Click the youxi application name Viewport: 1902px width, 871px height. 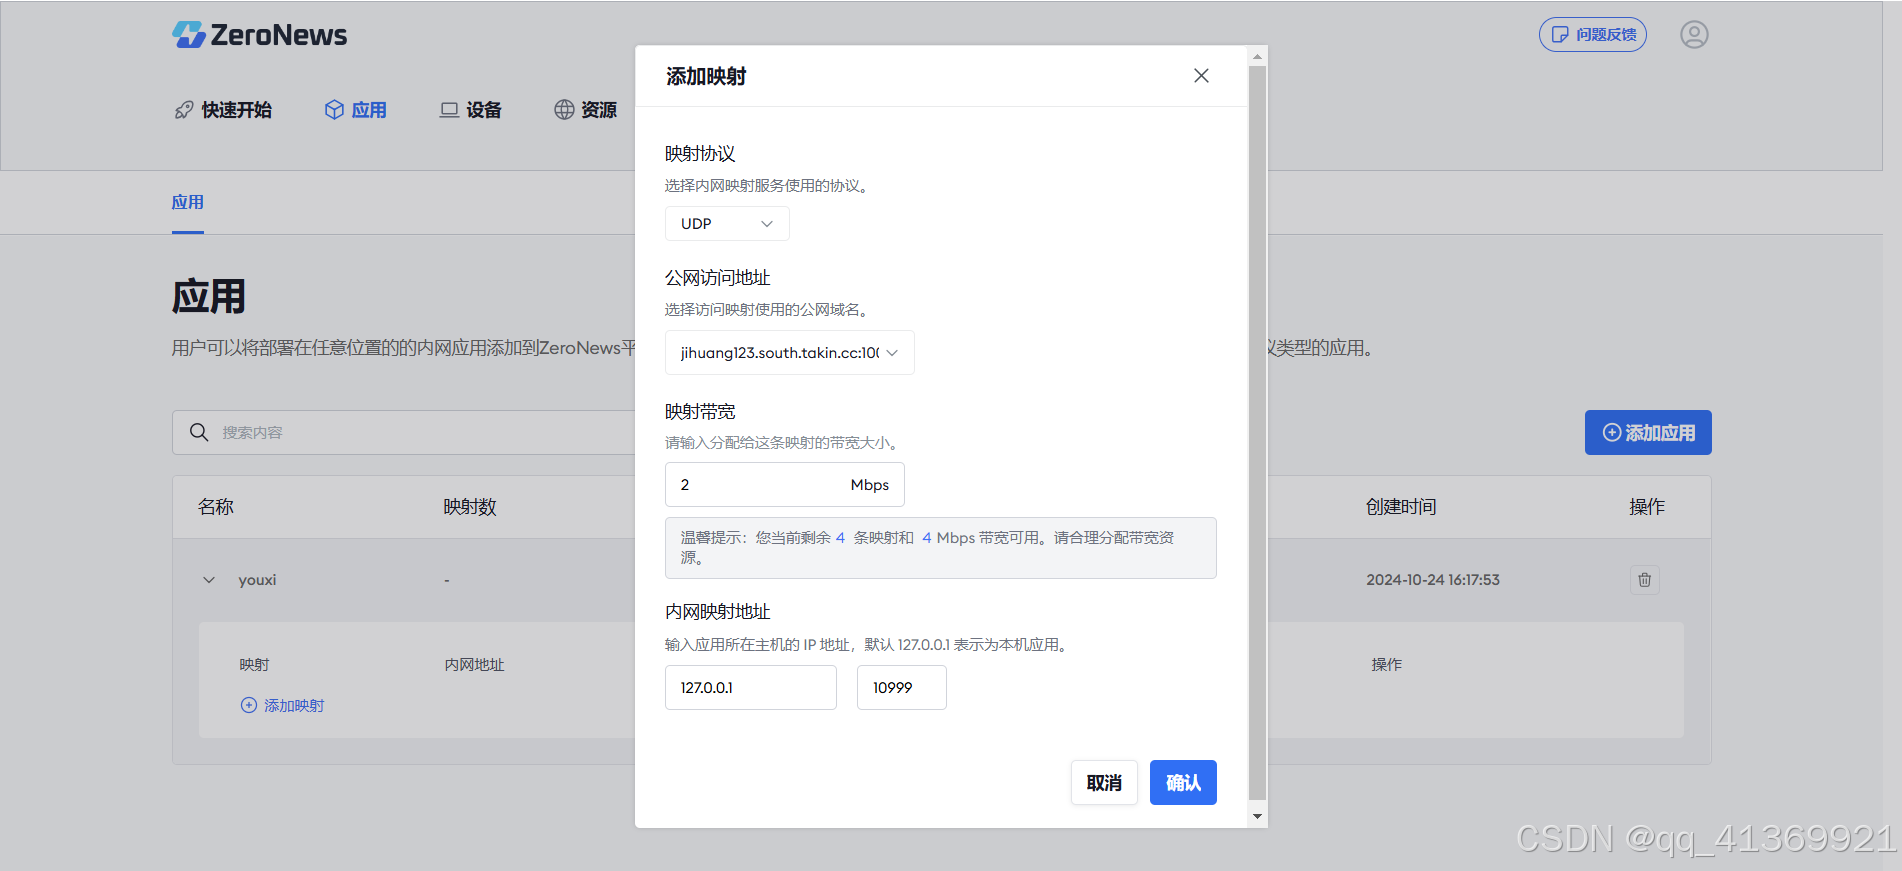point(257,580)
